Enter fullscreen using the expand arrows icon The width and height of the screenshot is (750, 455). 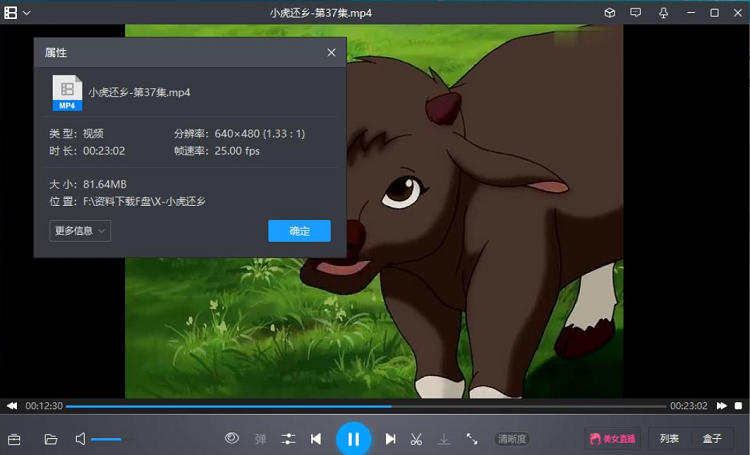[x=472, y=439]
